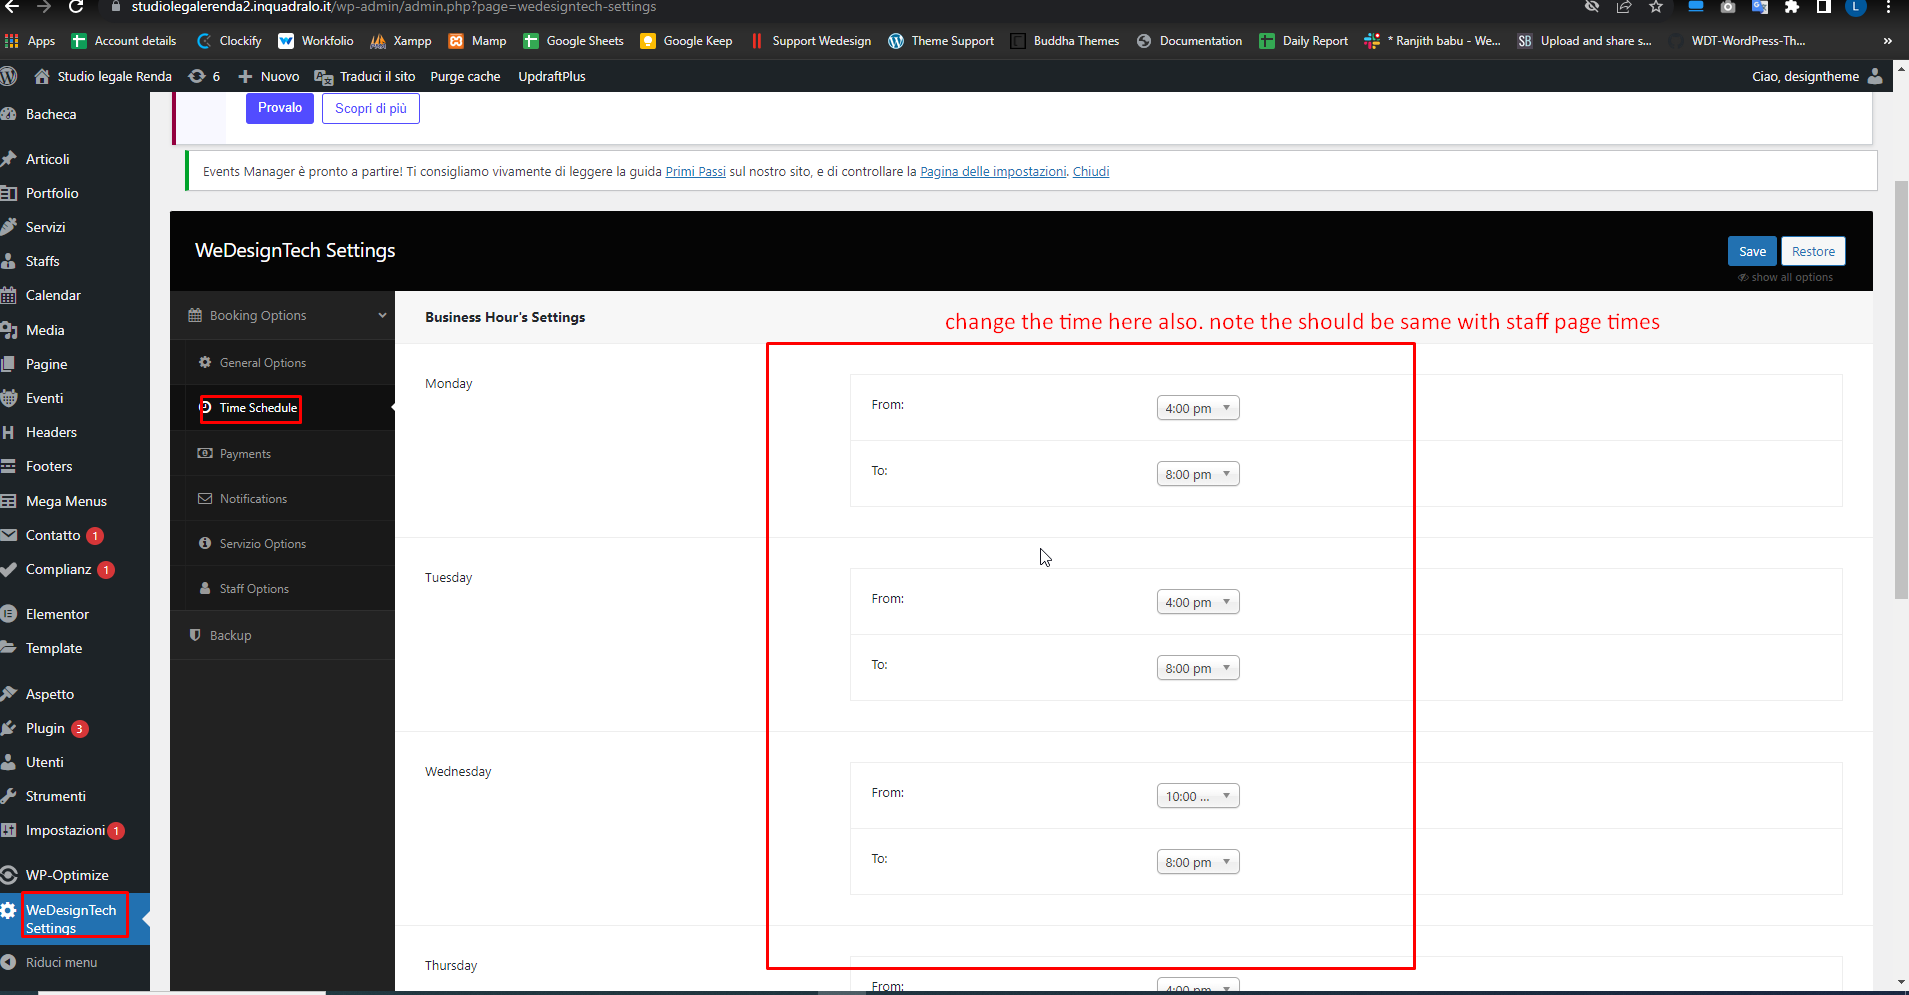This screenshot has width=1909, height=995.
Task: Click the Mega Menus sidebar icon
Action: coord(8,501)
